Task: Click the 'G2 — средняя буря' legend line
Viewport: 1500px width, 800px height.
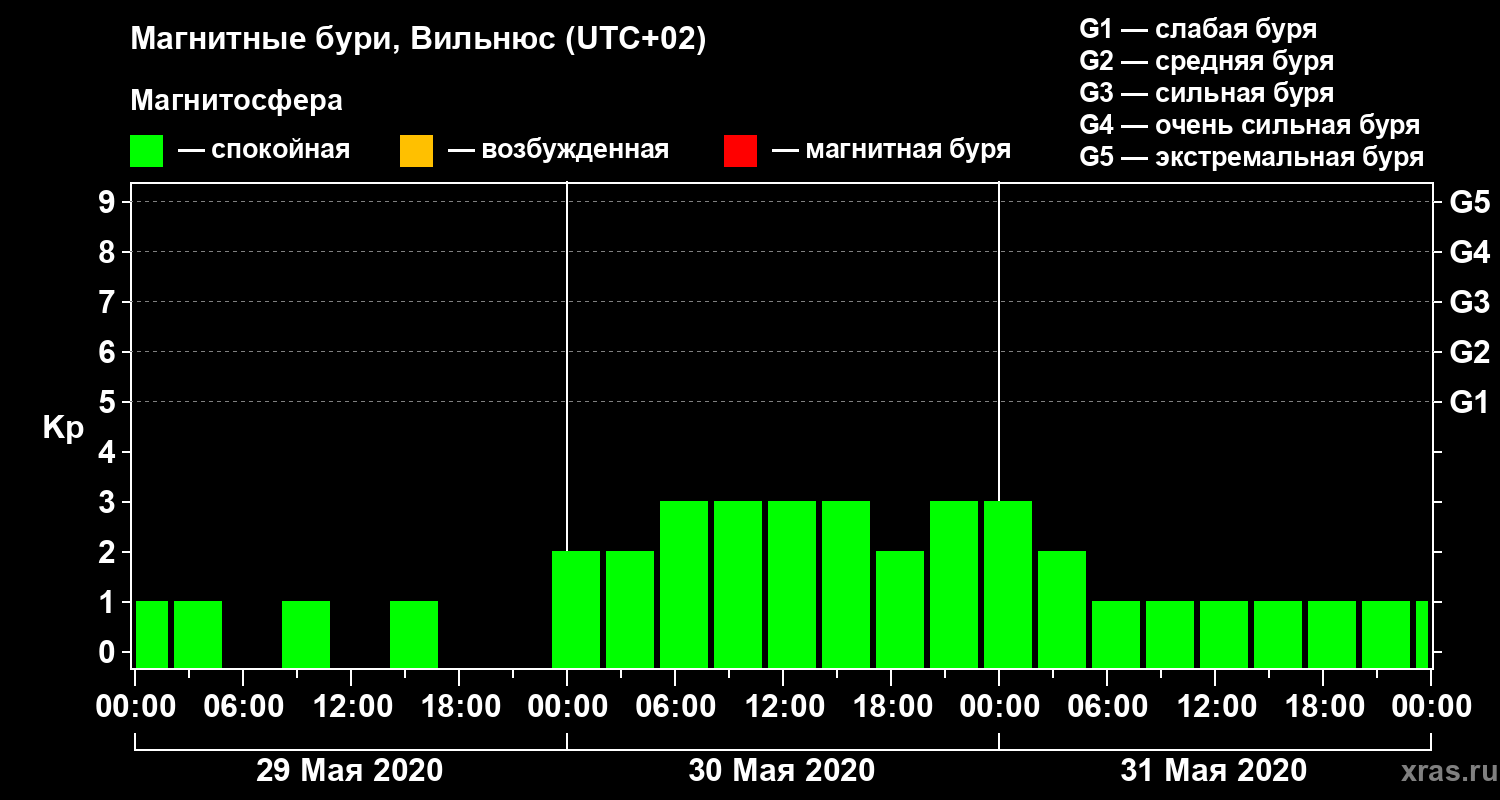Action: (1206, 61)
